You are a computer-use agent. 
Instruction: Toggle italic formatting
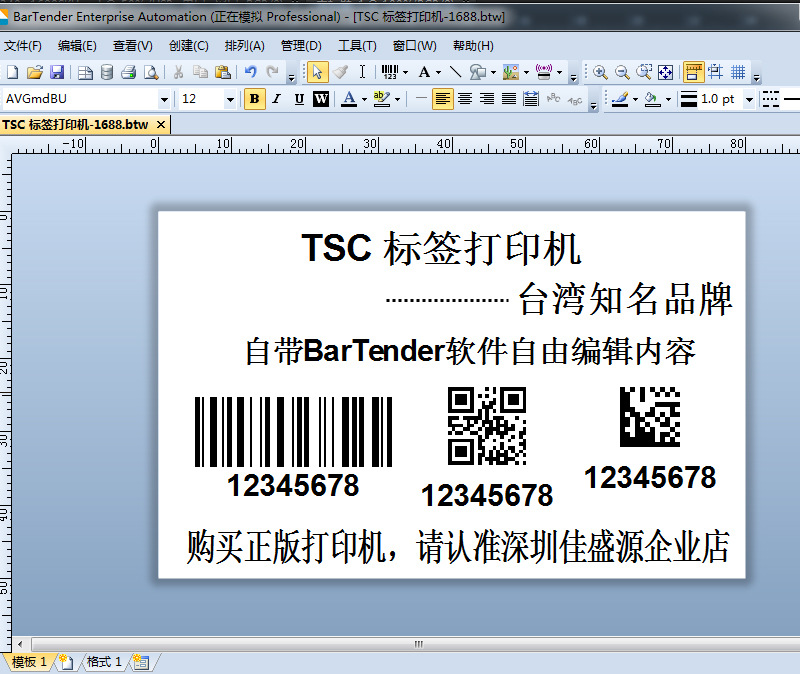[x=277, y=99]
